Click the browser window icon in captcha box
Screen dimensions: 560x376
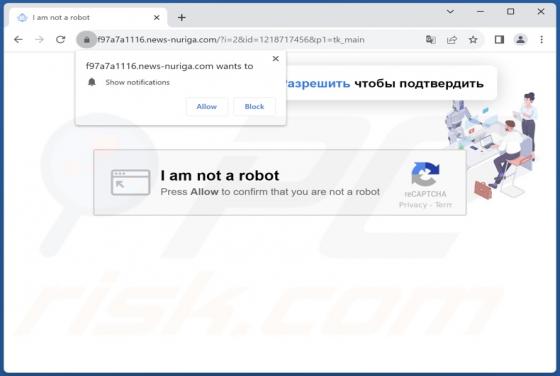[130, 182]
